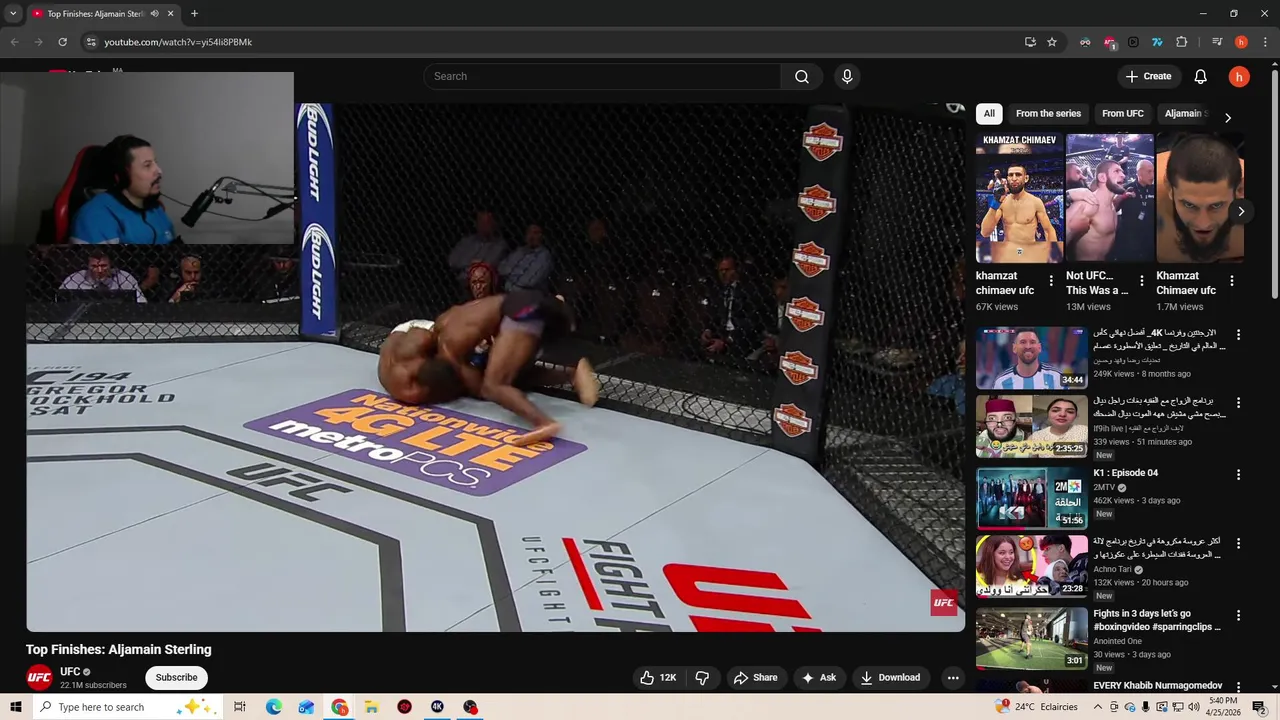Viewport: 1280px width, 720px height.
Task: Open YouTube notifications bell
Action: pos(1201,77)
